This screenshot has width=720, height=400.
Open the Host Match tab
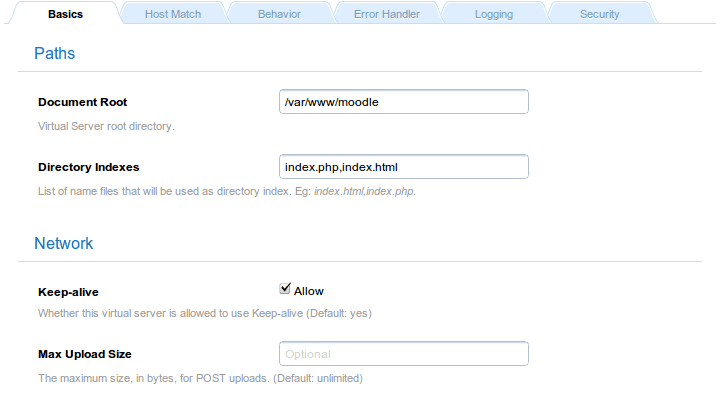pos(172,14)
